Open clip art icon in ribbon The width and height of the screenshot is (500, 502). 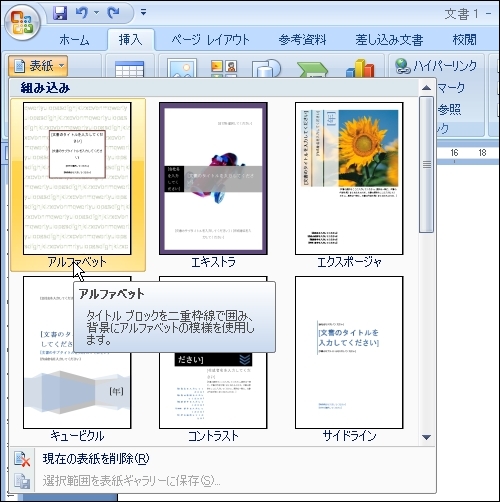pyautogui.click(x=224, y=68)
